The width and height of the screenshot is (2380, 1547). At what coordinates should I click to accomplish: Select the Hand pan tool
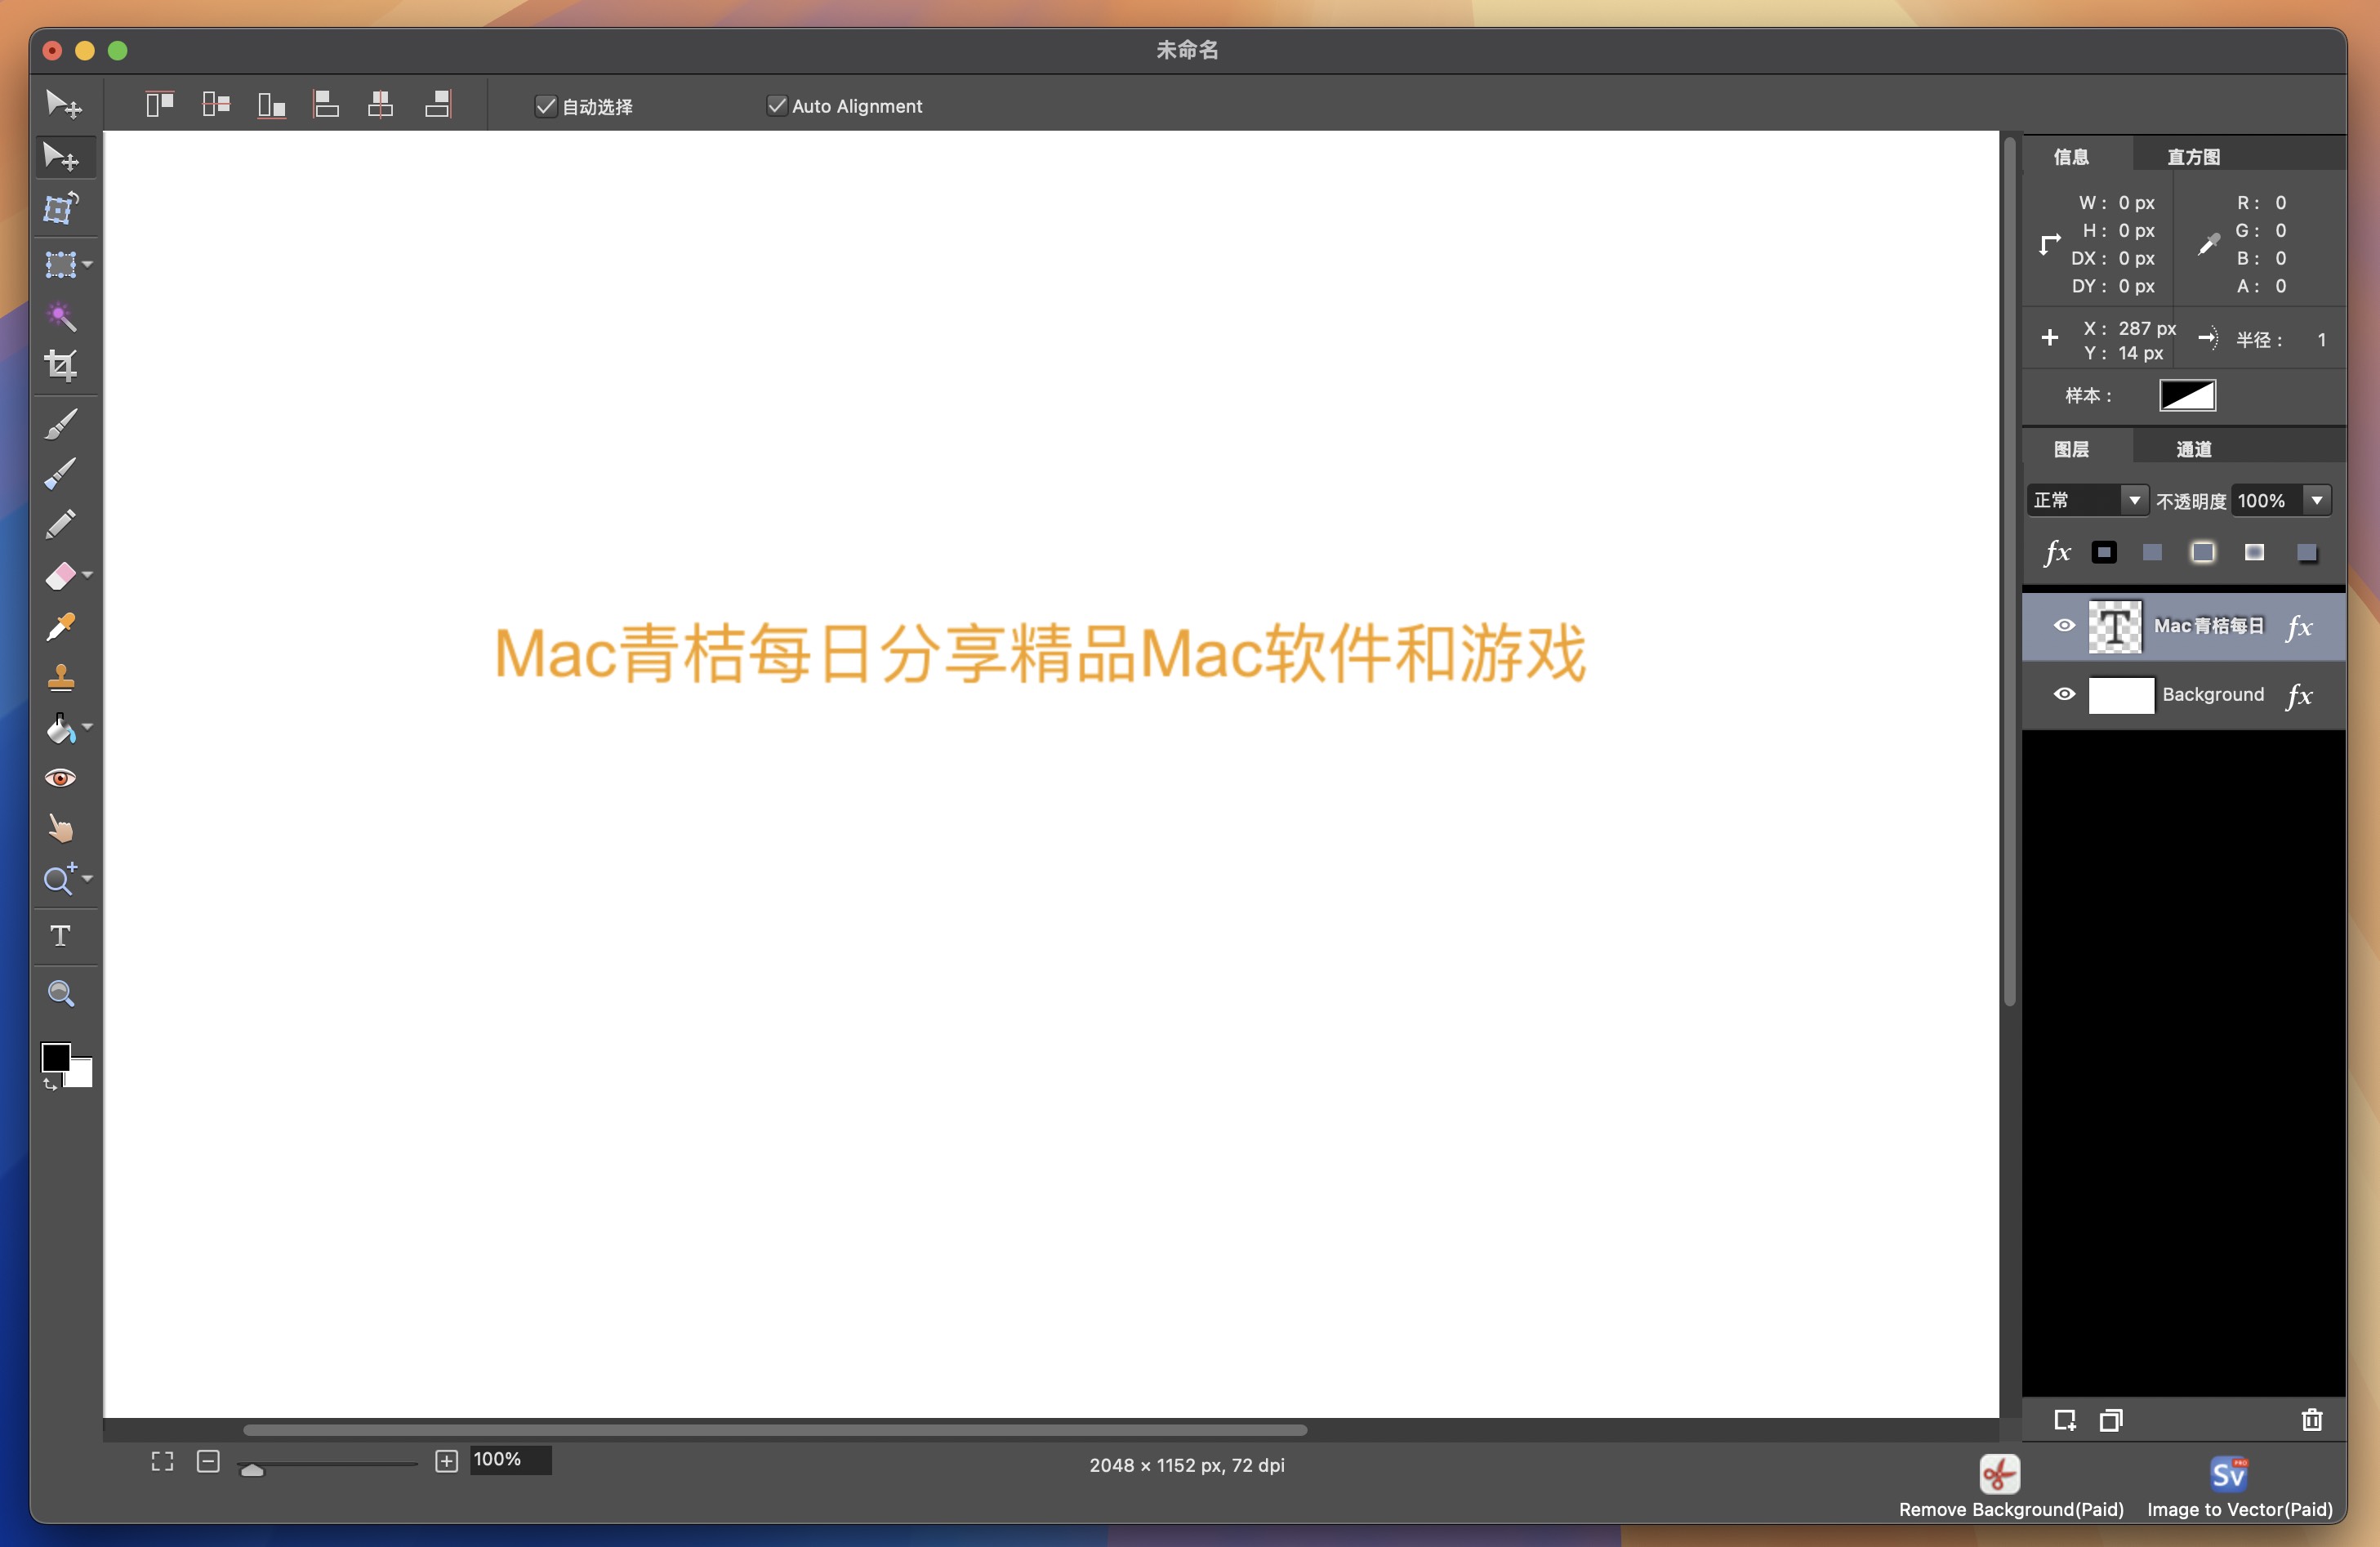pos(61,829)
